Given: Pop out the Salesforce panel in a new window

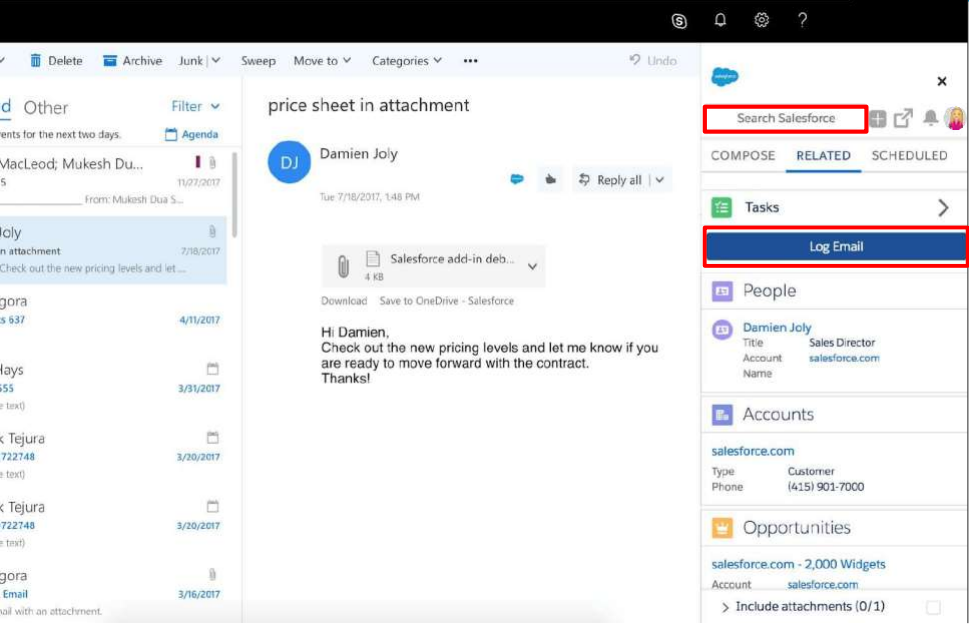Looking at the screenshot, I should (x=903, y=118).
